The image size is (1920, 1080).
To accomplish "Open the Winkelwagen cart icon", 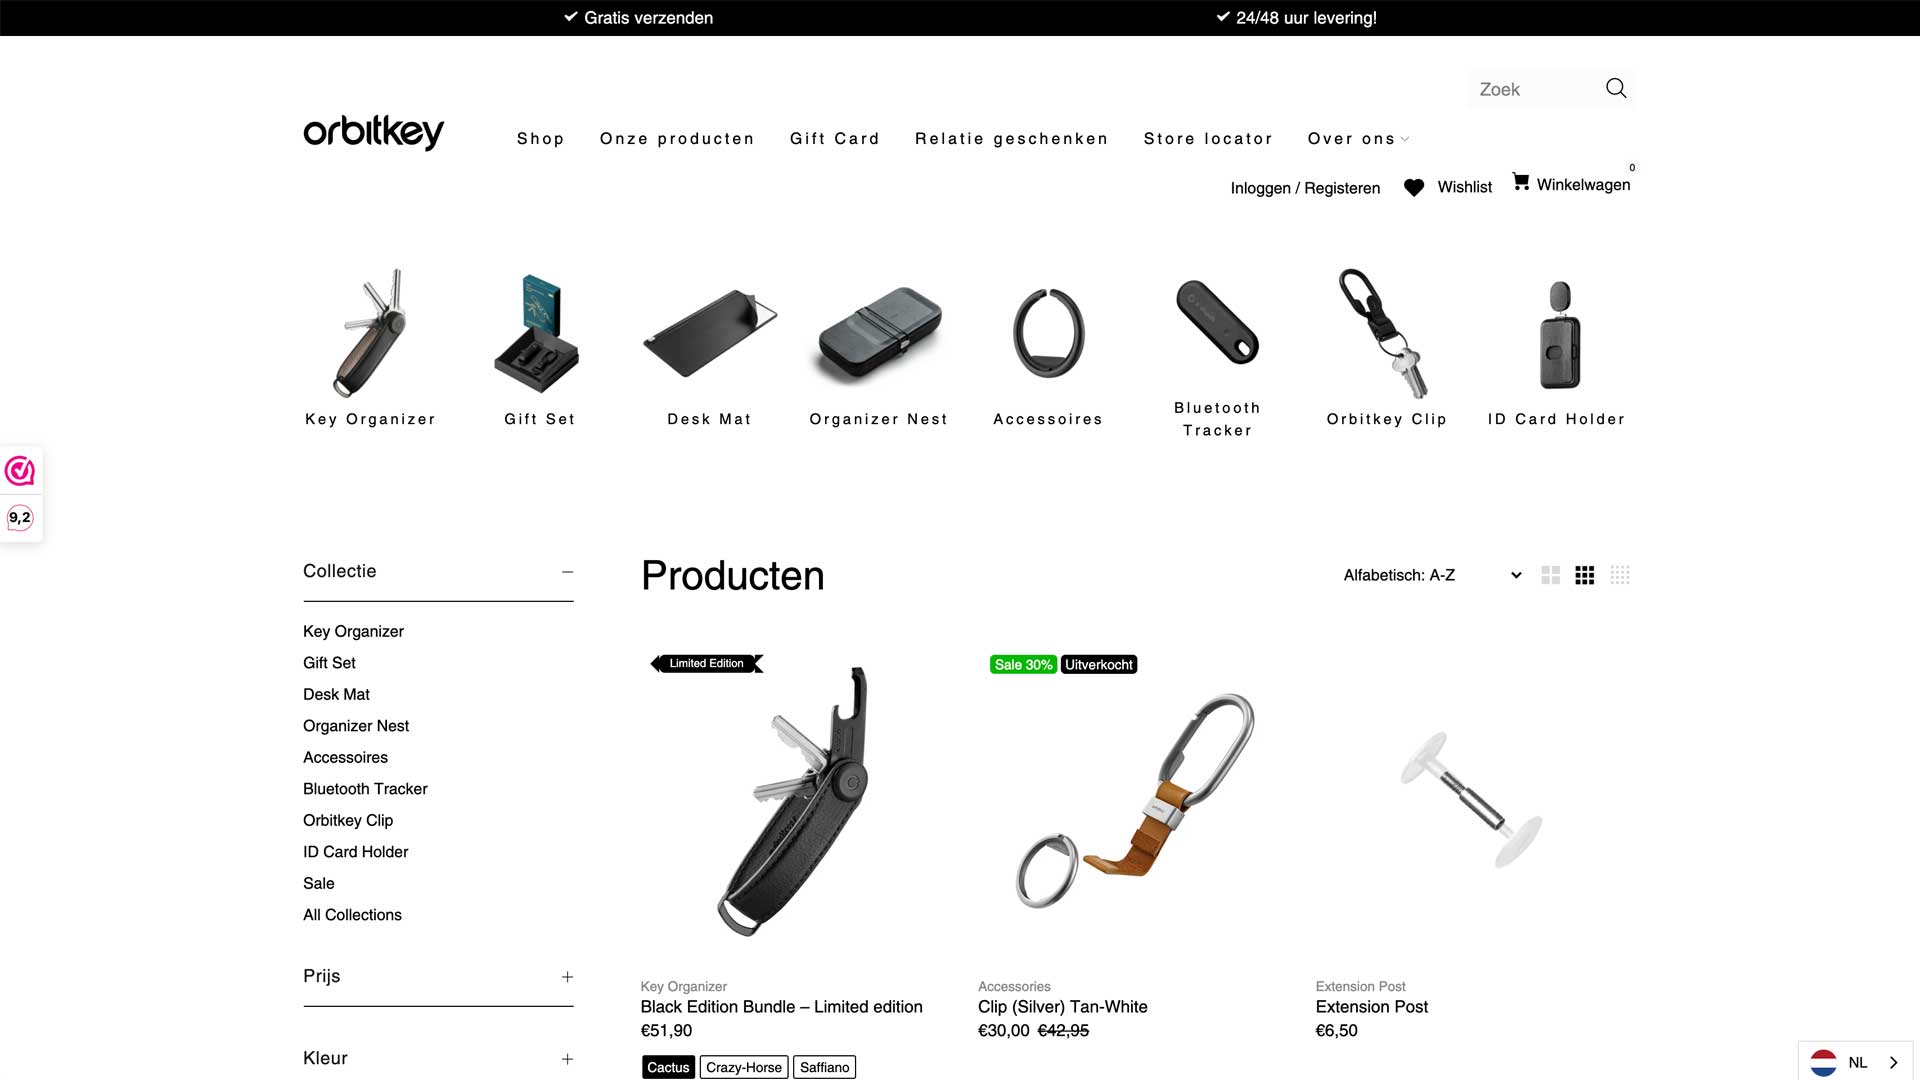I will click(x=1520, y=182).
